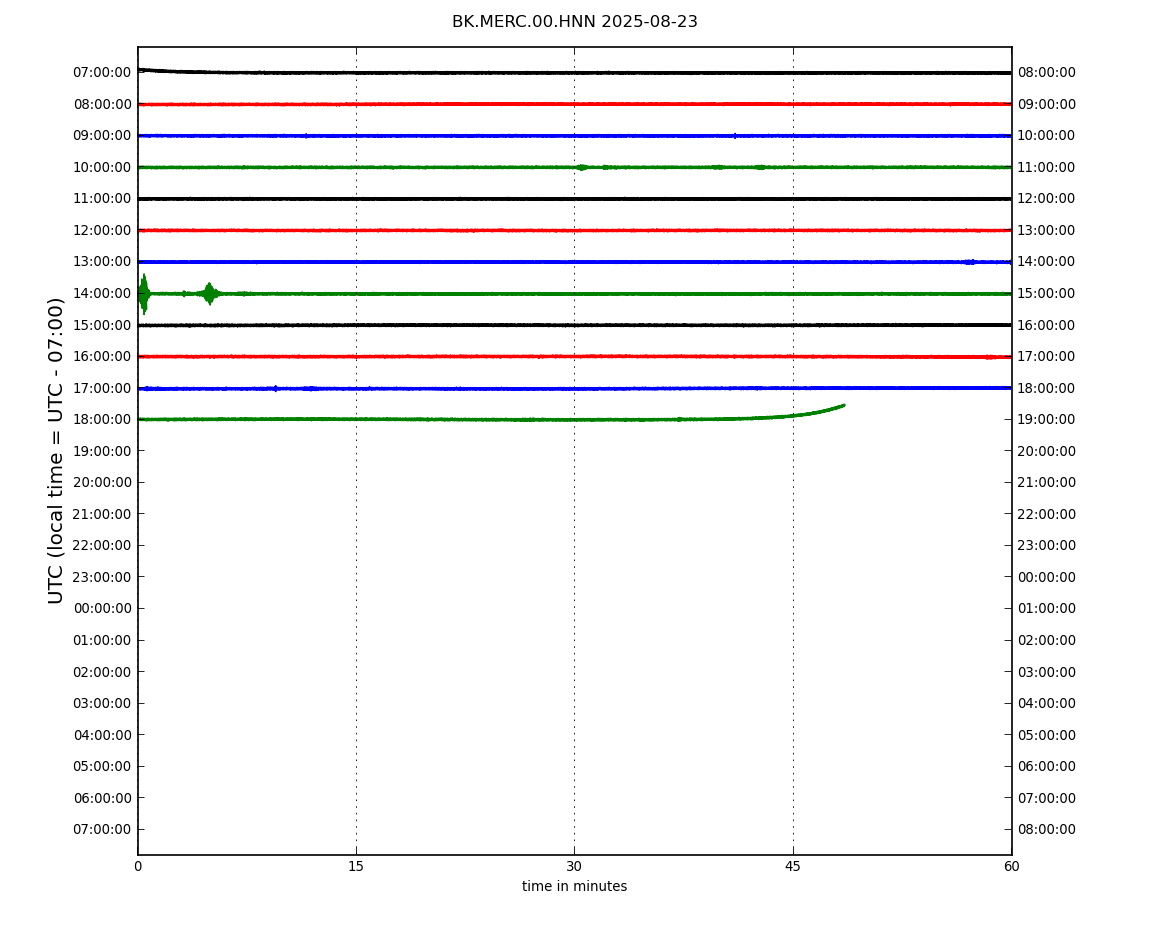This screenshot has height=950, width=1150.
Task: Click the right-axis label 19:00:00
Action: click(1046, 420)
